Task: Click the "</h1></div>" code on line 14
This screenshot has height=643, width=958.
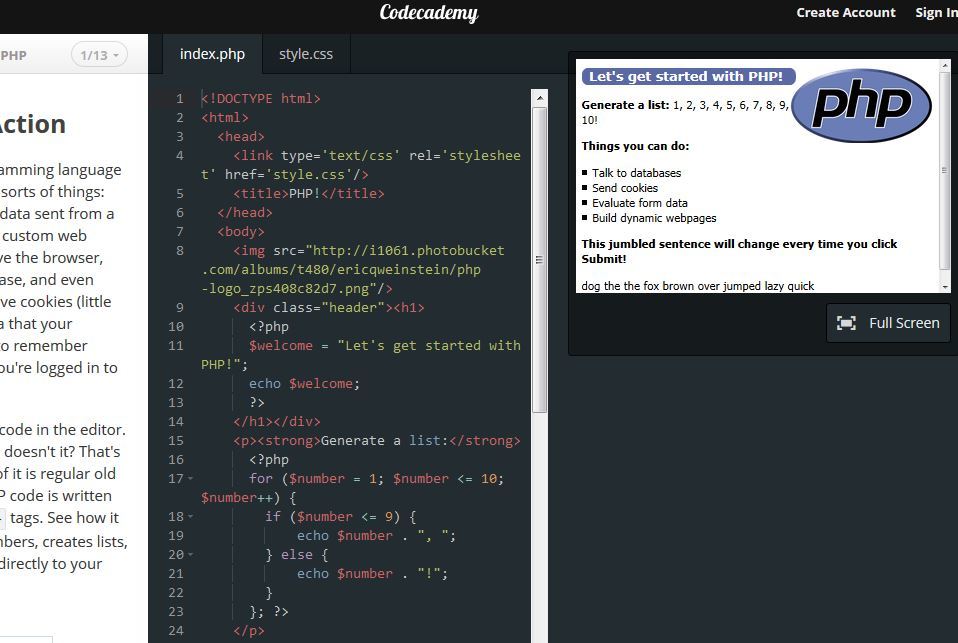Action: pyautogui.click(x=276, y=422)
